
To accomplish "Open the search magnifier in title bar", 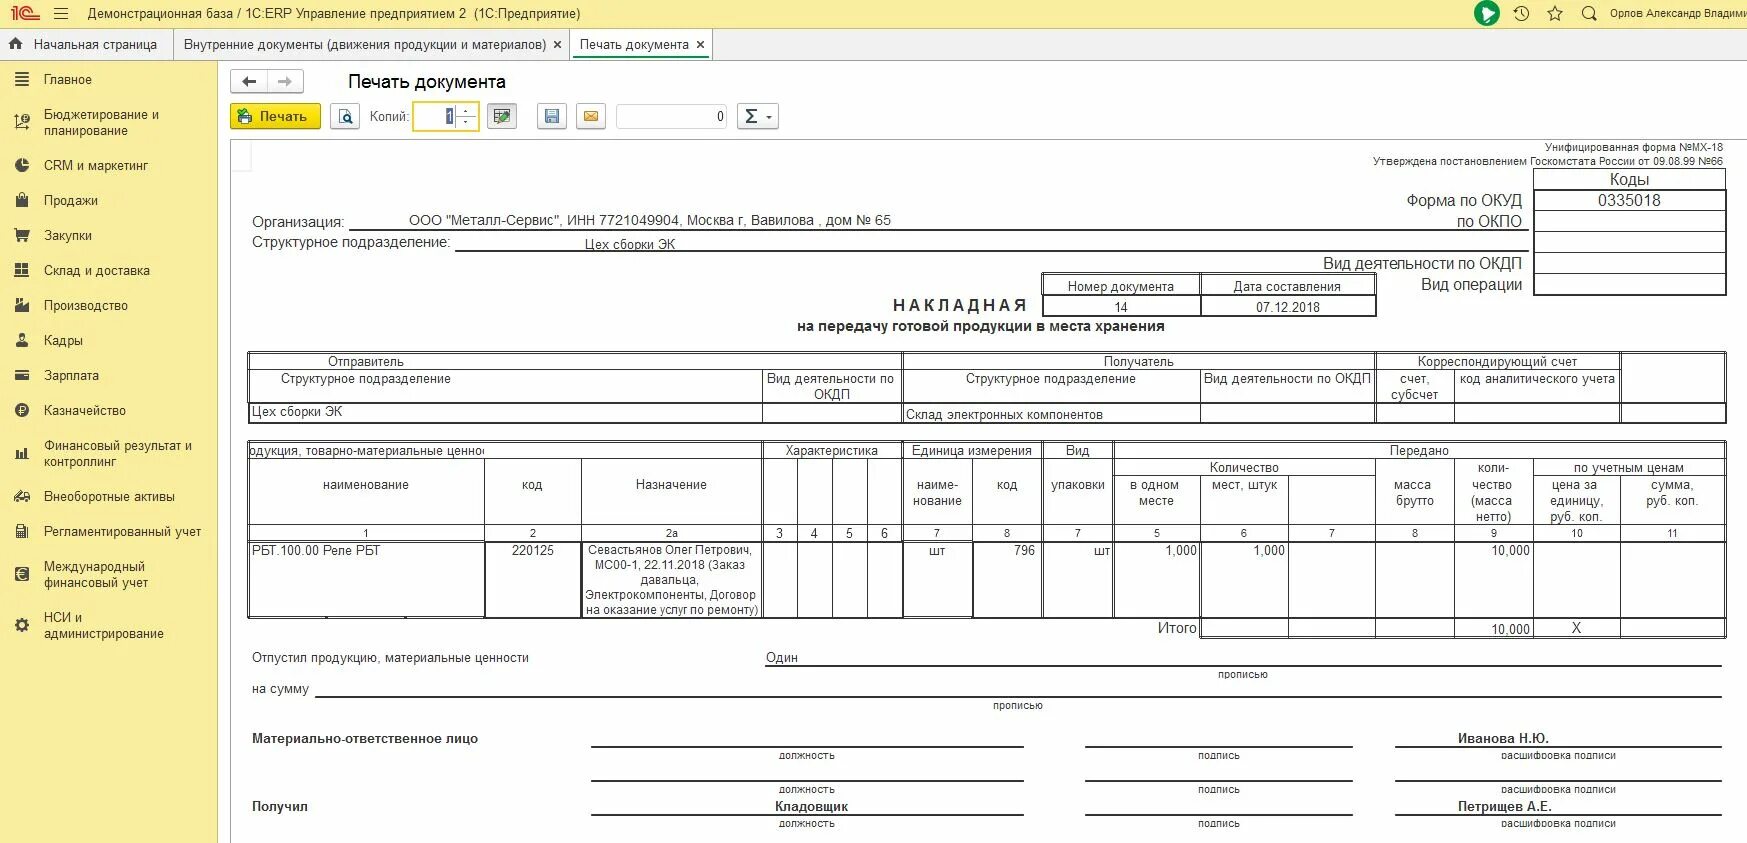I will [x=1589, y=14].
